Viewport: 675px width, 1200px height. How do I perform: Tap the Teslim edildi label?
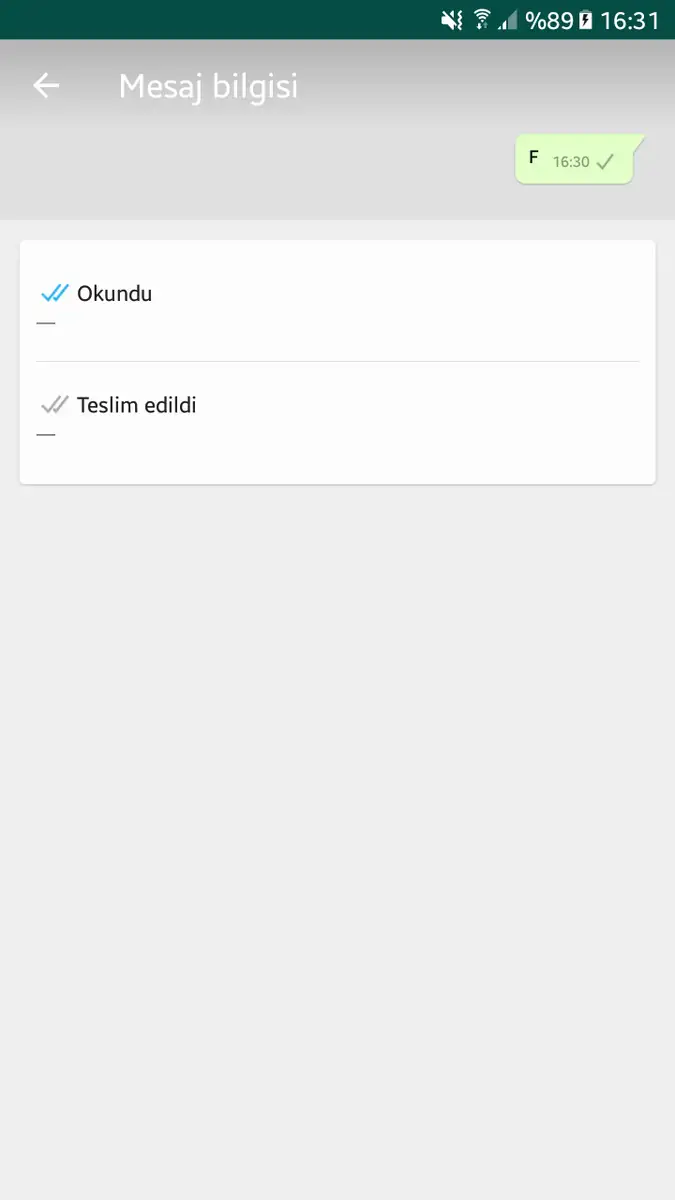(137, 405)
